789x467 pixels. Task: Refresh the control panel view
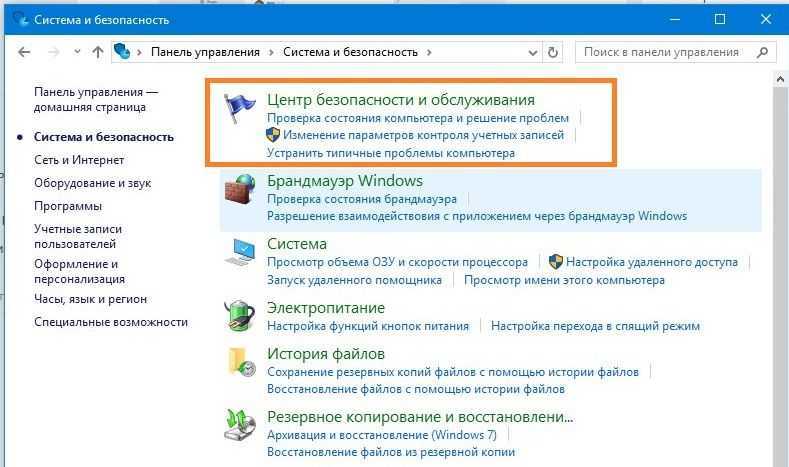tap(553, 52)
